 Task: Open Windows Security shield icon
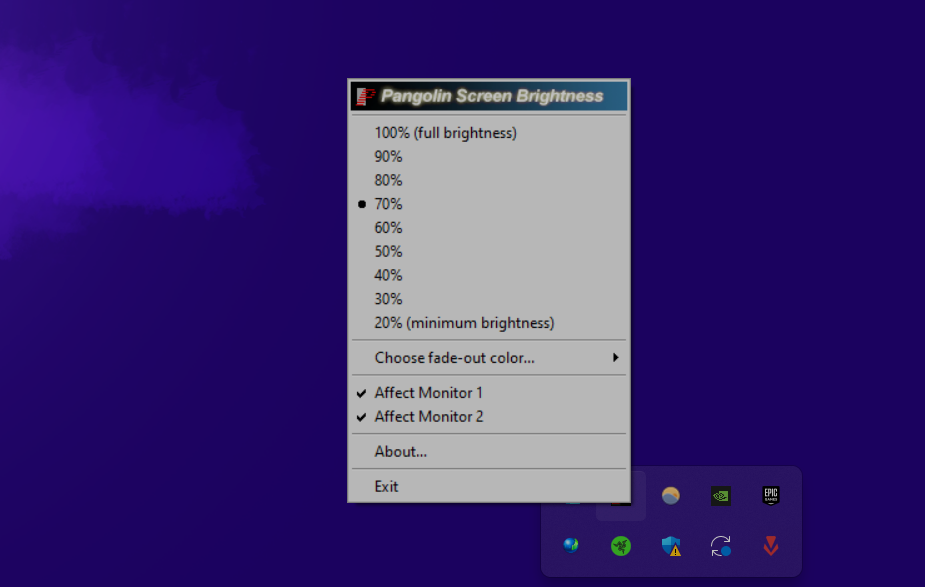point(671,546)
